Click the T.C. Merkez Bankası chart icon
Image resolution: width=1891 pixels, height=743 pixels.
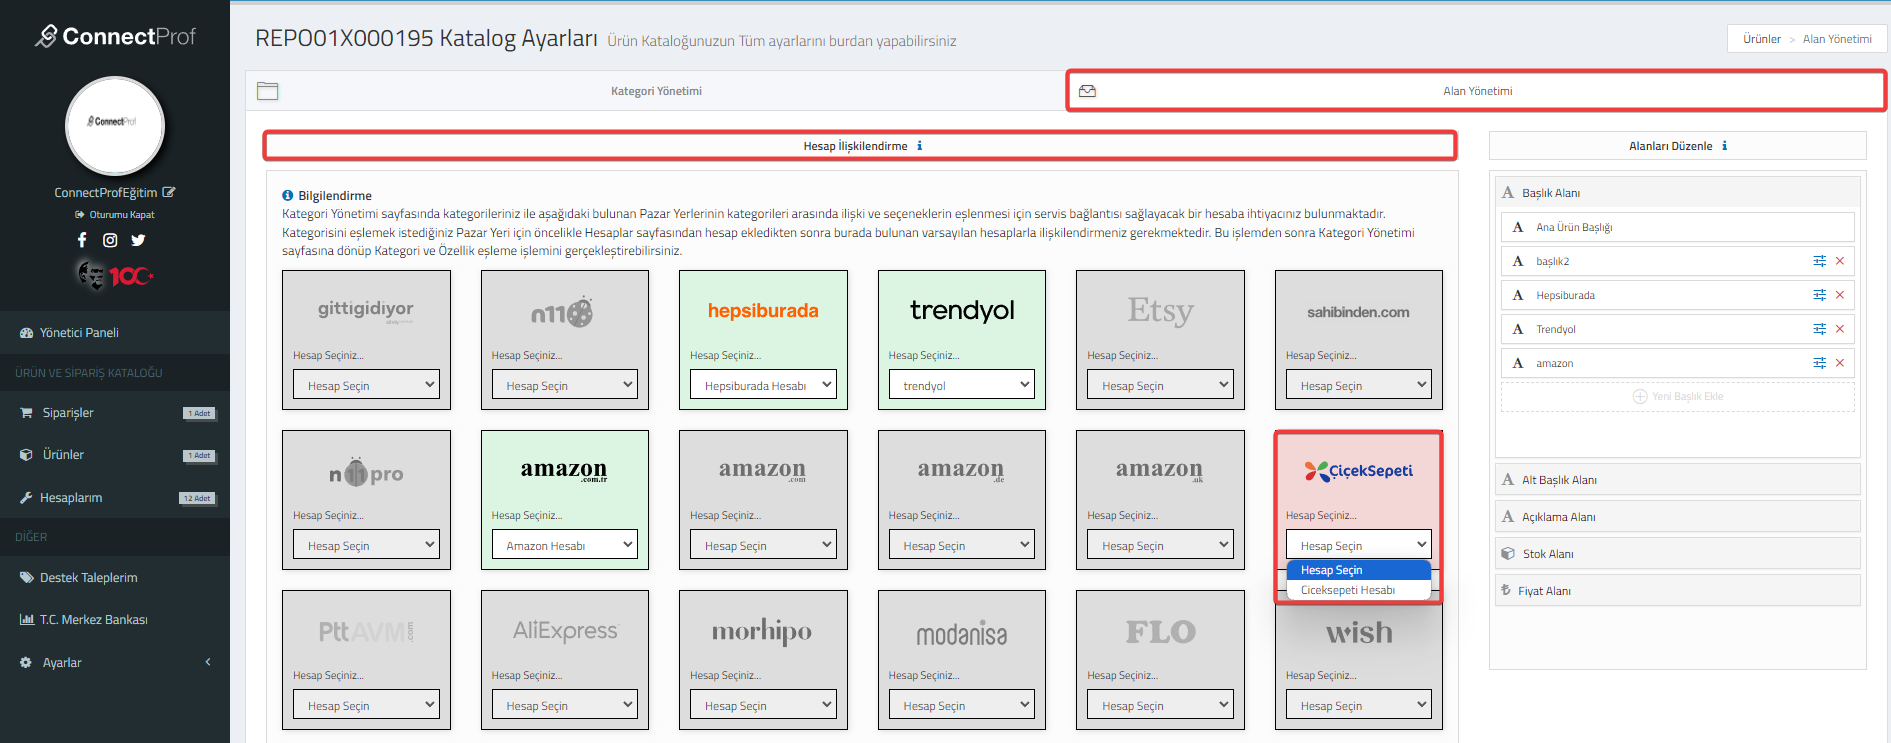26,620
